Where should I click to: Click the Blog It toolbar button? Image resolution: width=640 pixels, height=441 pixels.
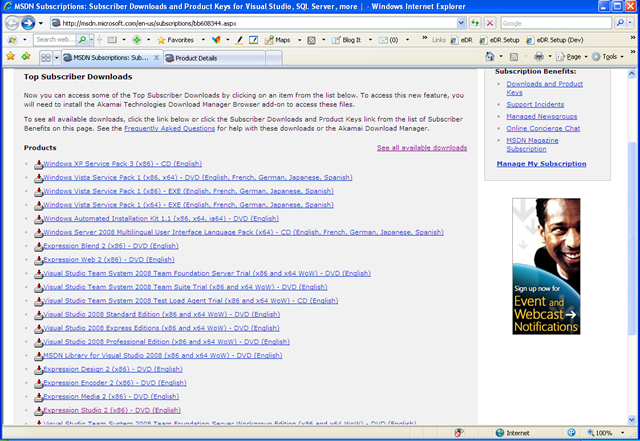click(347, 40)
